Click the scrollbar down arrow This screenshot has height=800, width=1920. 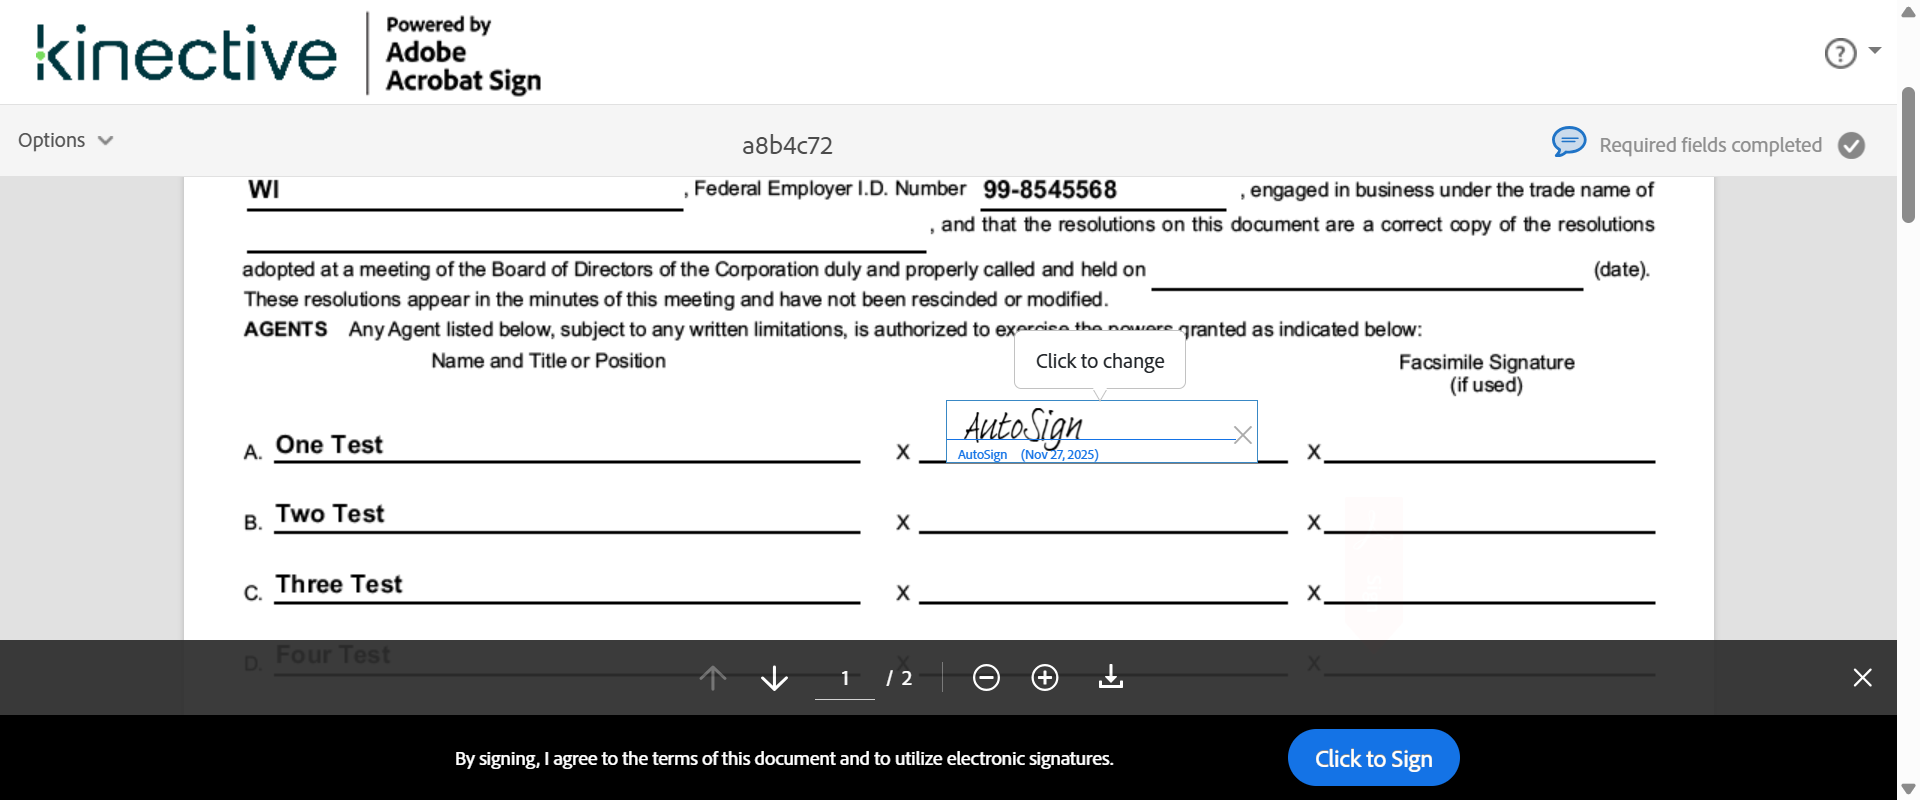pos(1908,789)
